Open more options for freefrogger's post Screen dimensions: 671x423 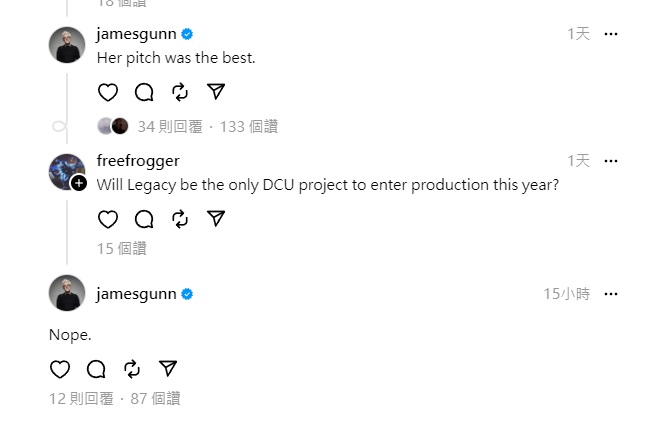pos(611,161)
